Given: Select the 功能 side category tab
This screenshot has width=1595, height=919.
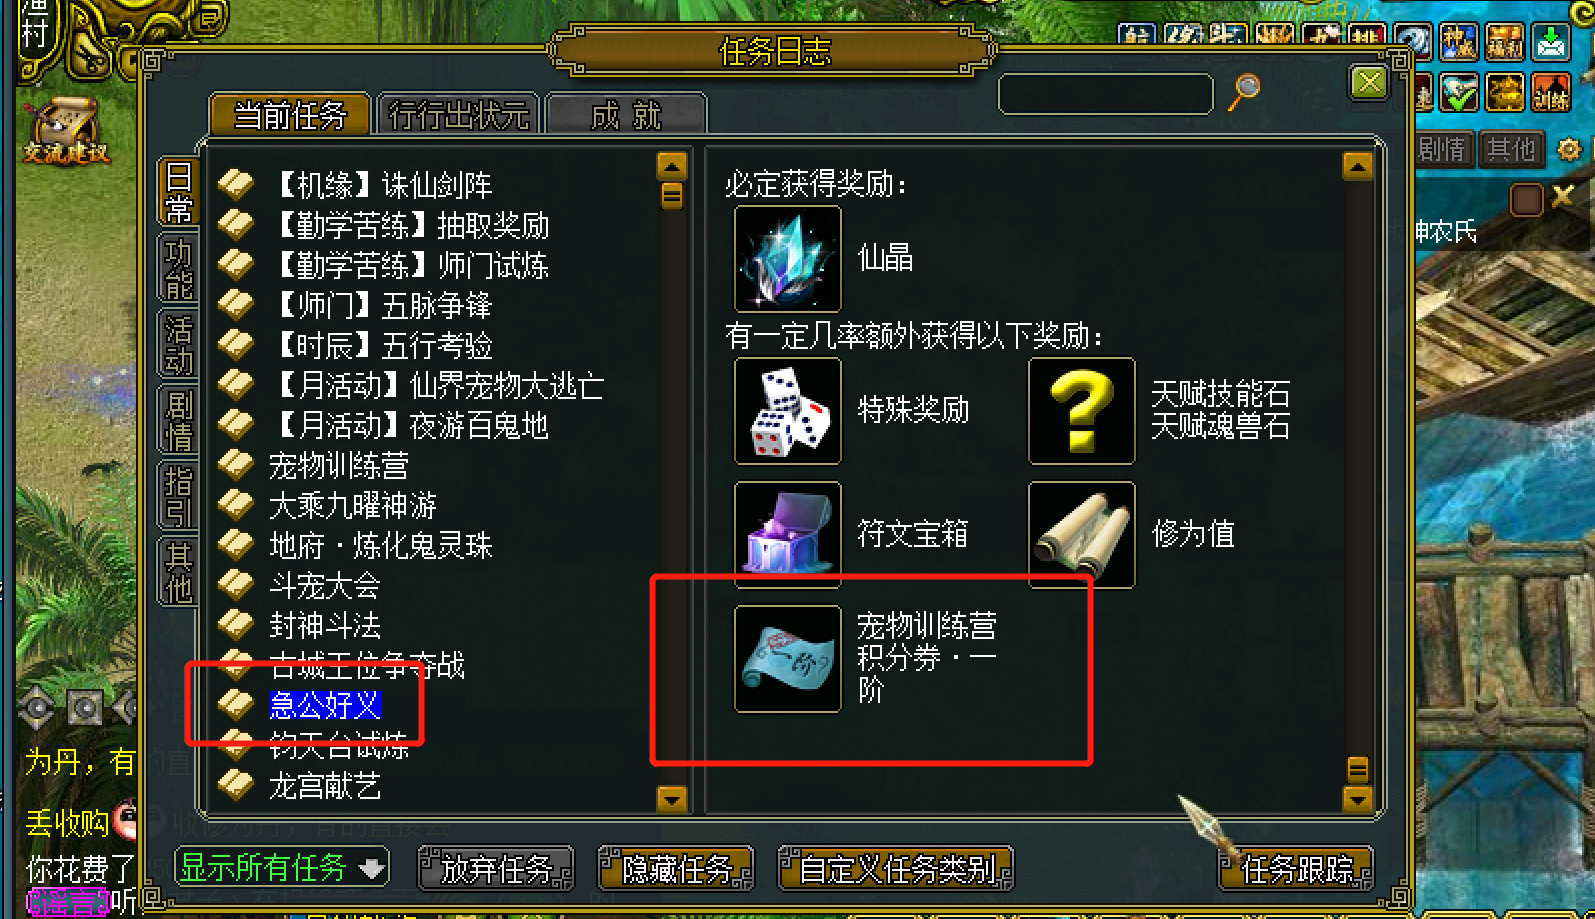Looking at the screenshot, I should pos(178,269).
